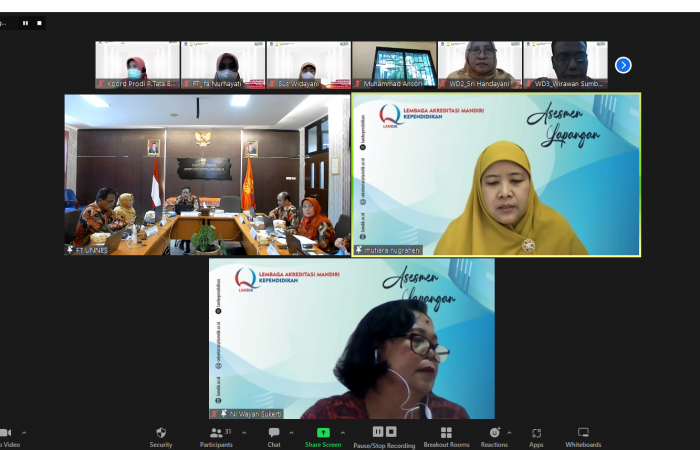
Task: Select mutiara nugraheni's highlighted video tile
Action: point(496,175)
